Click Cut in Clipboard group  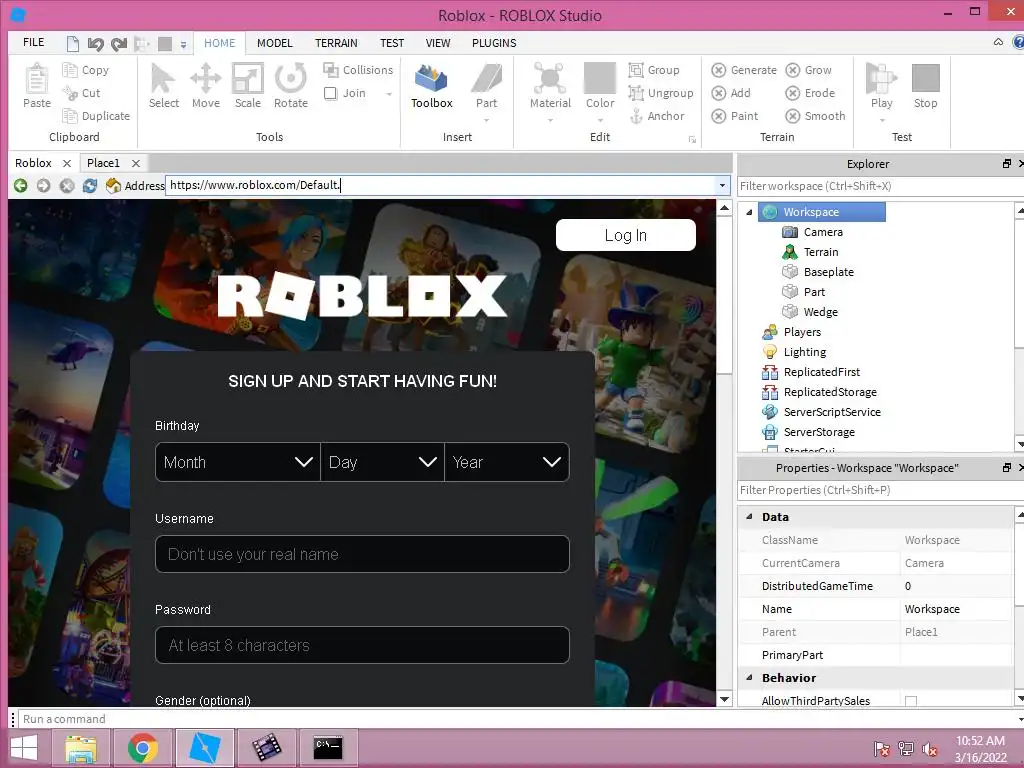tap(81, 93)
